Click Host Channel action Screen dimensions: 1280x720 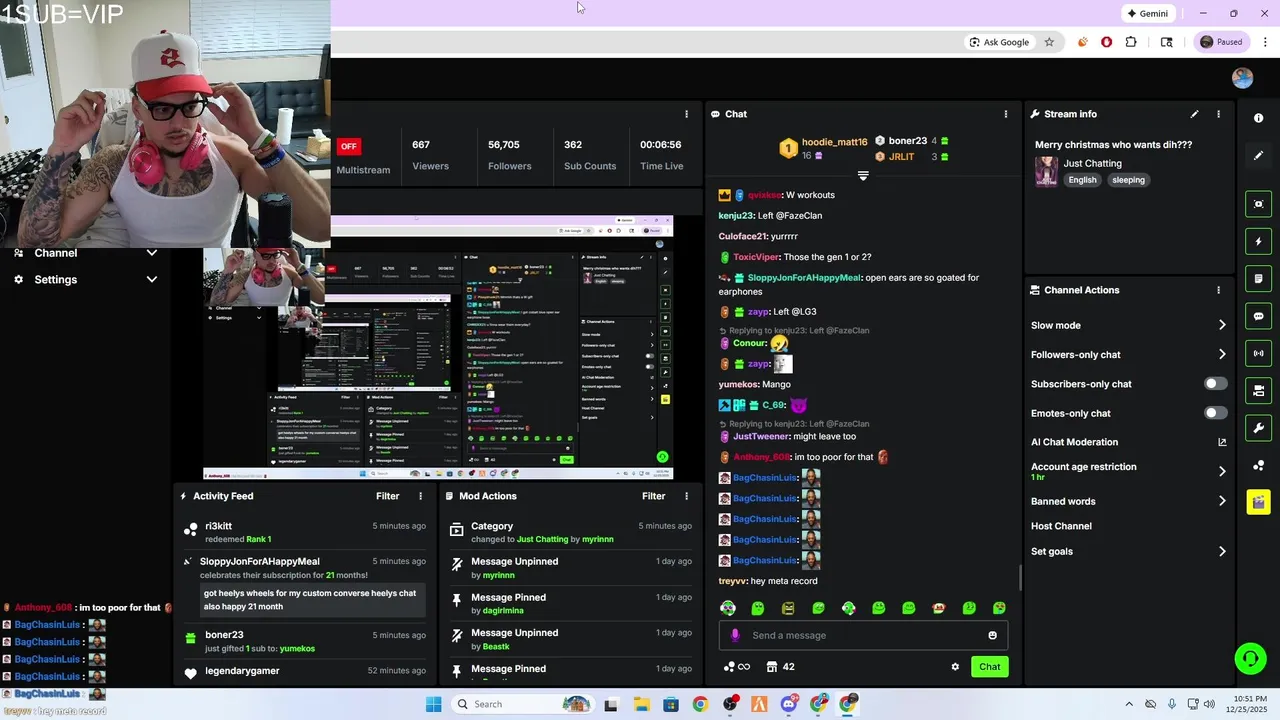tap(1061, 526)
